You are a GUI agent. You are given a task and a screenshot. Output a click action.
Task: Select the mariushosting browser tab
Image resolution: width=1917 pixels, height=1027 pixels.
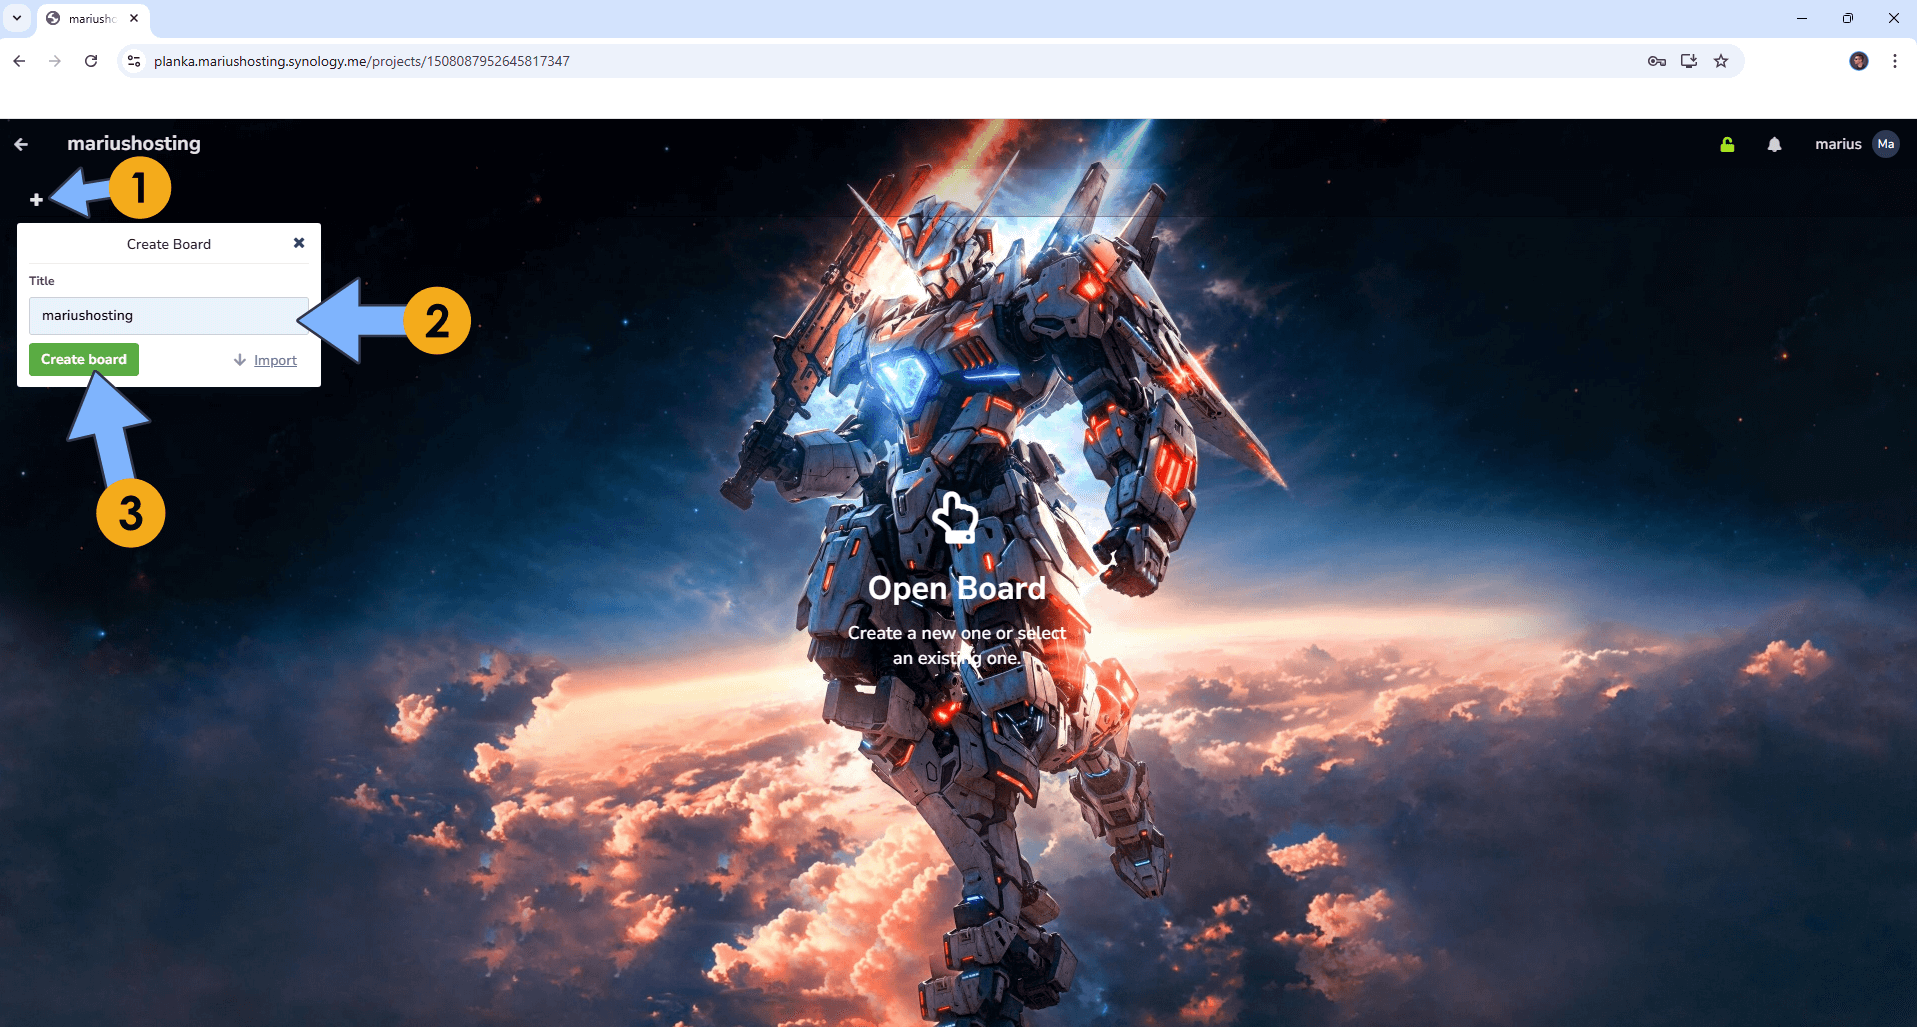[92, 19]
